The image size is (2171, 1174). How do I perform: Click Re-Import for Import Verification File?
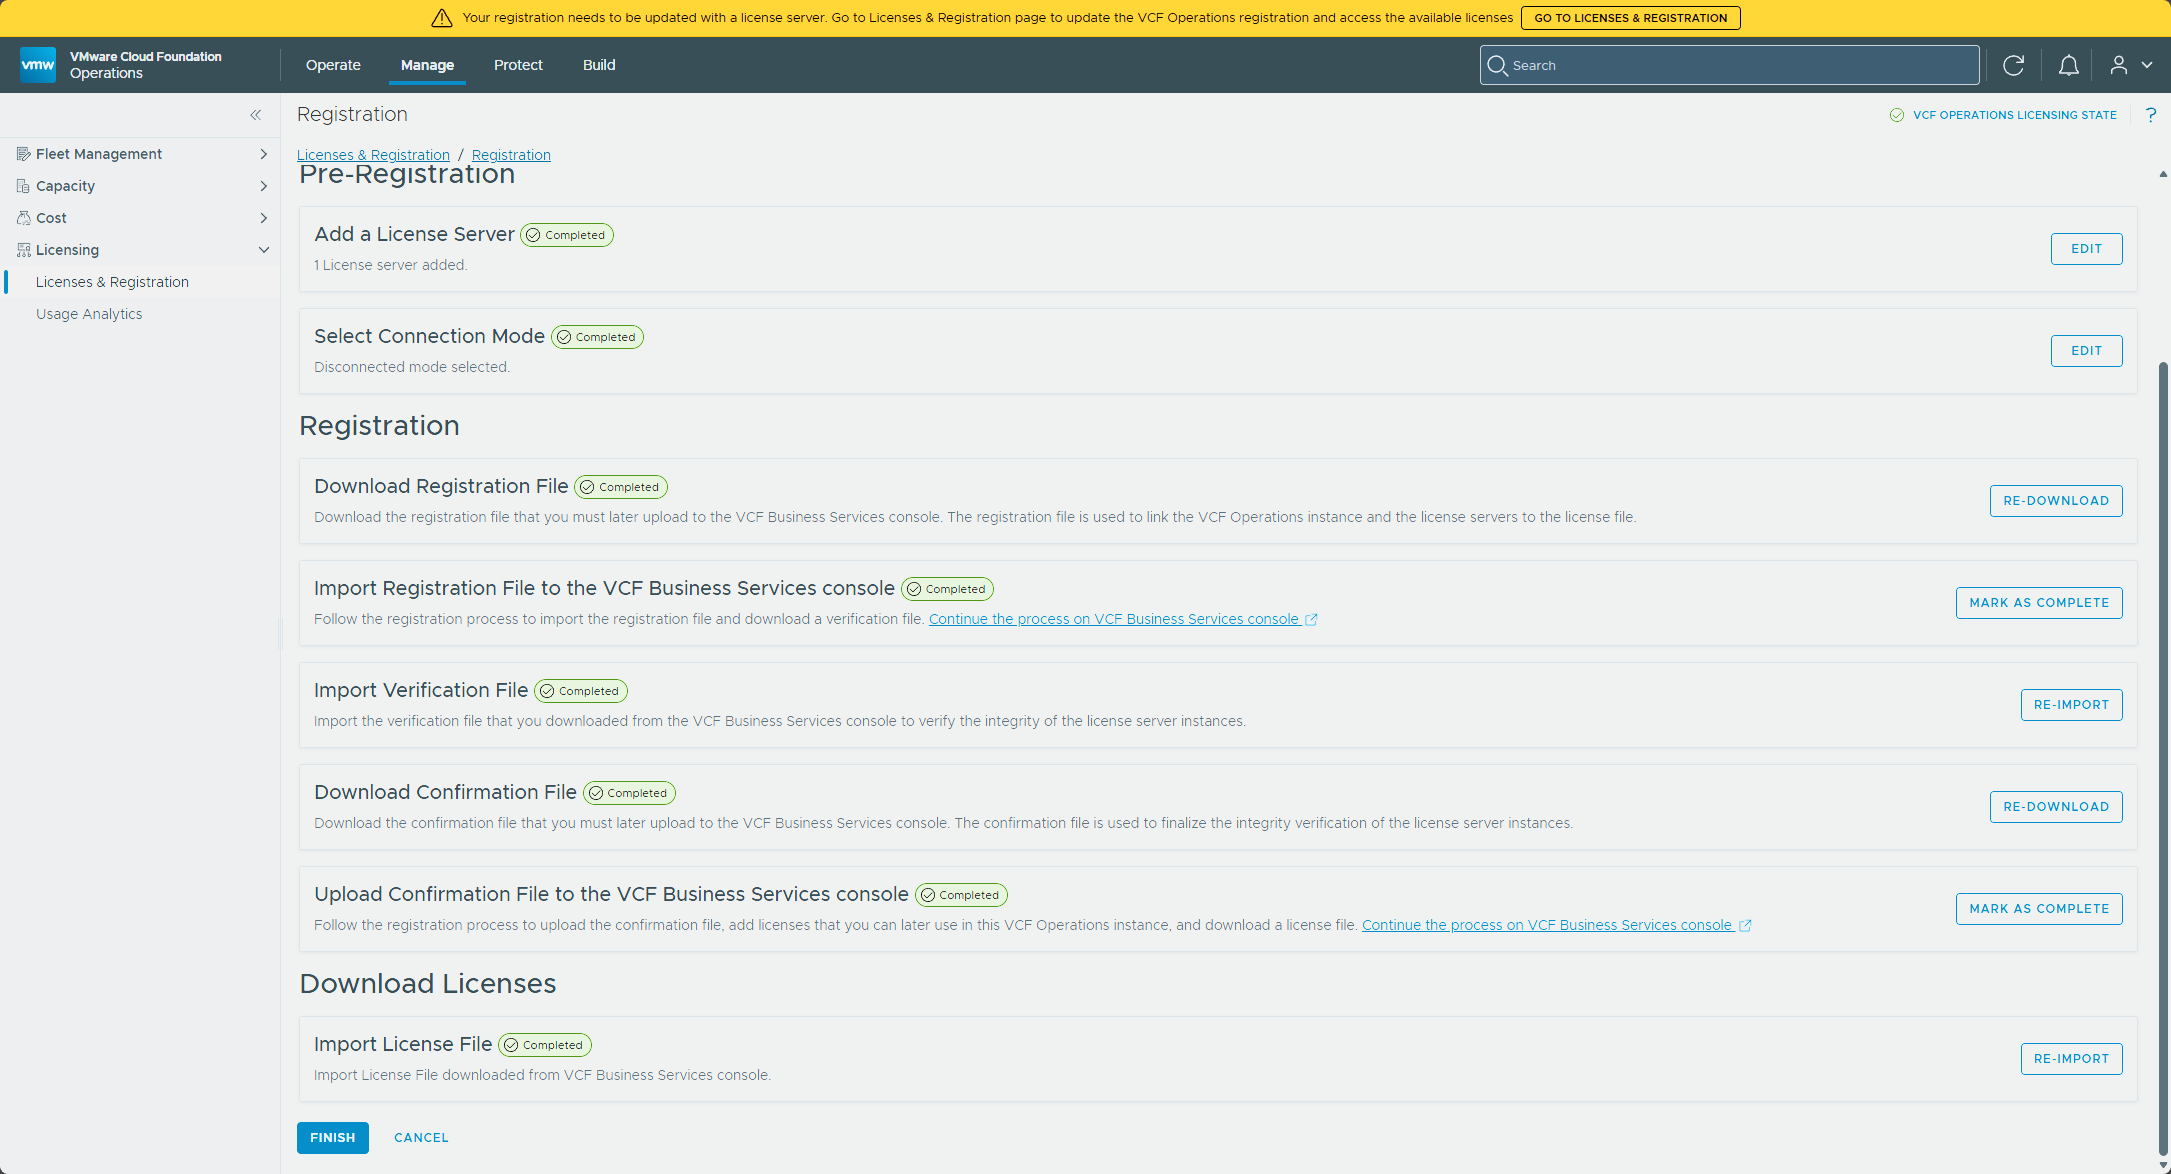point(2071,705)
